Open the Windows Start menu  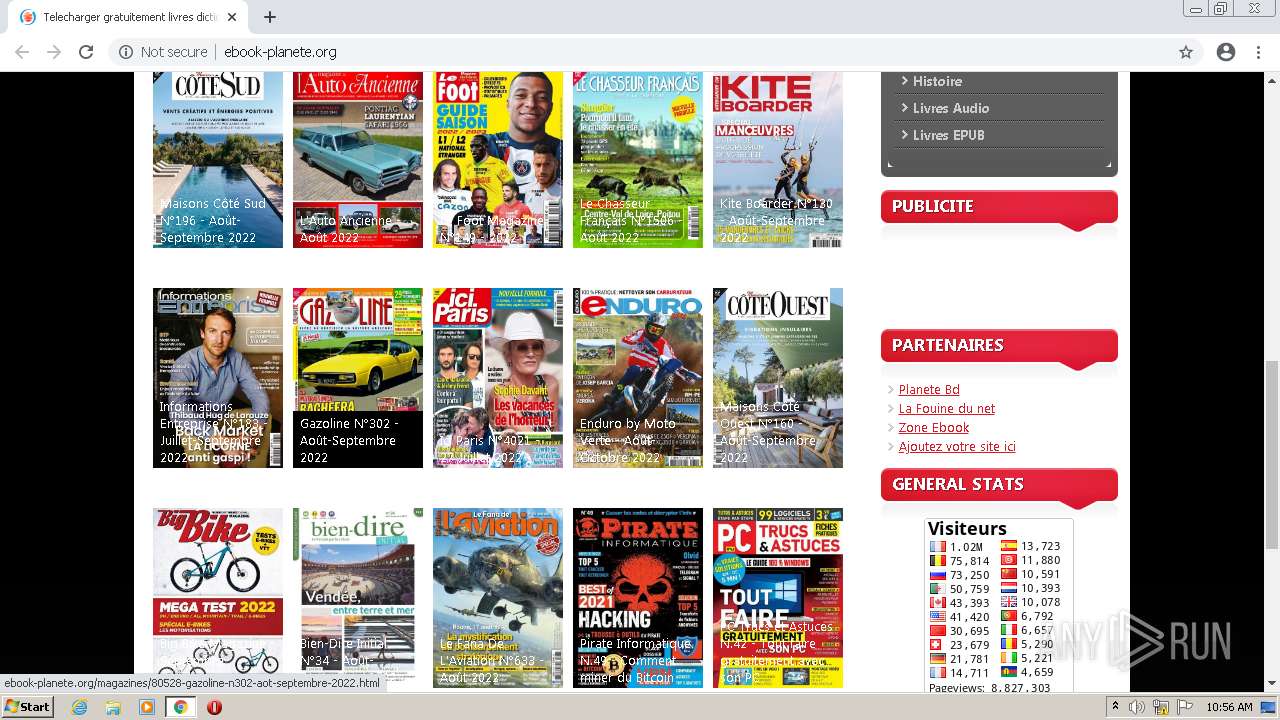coord(28,707)
